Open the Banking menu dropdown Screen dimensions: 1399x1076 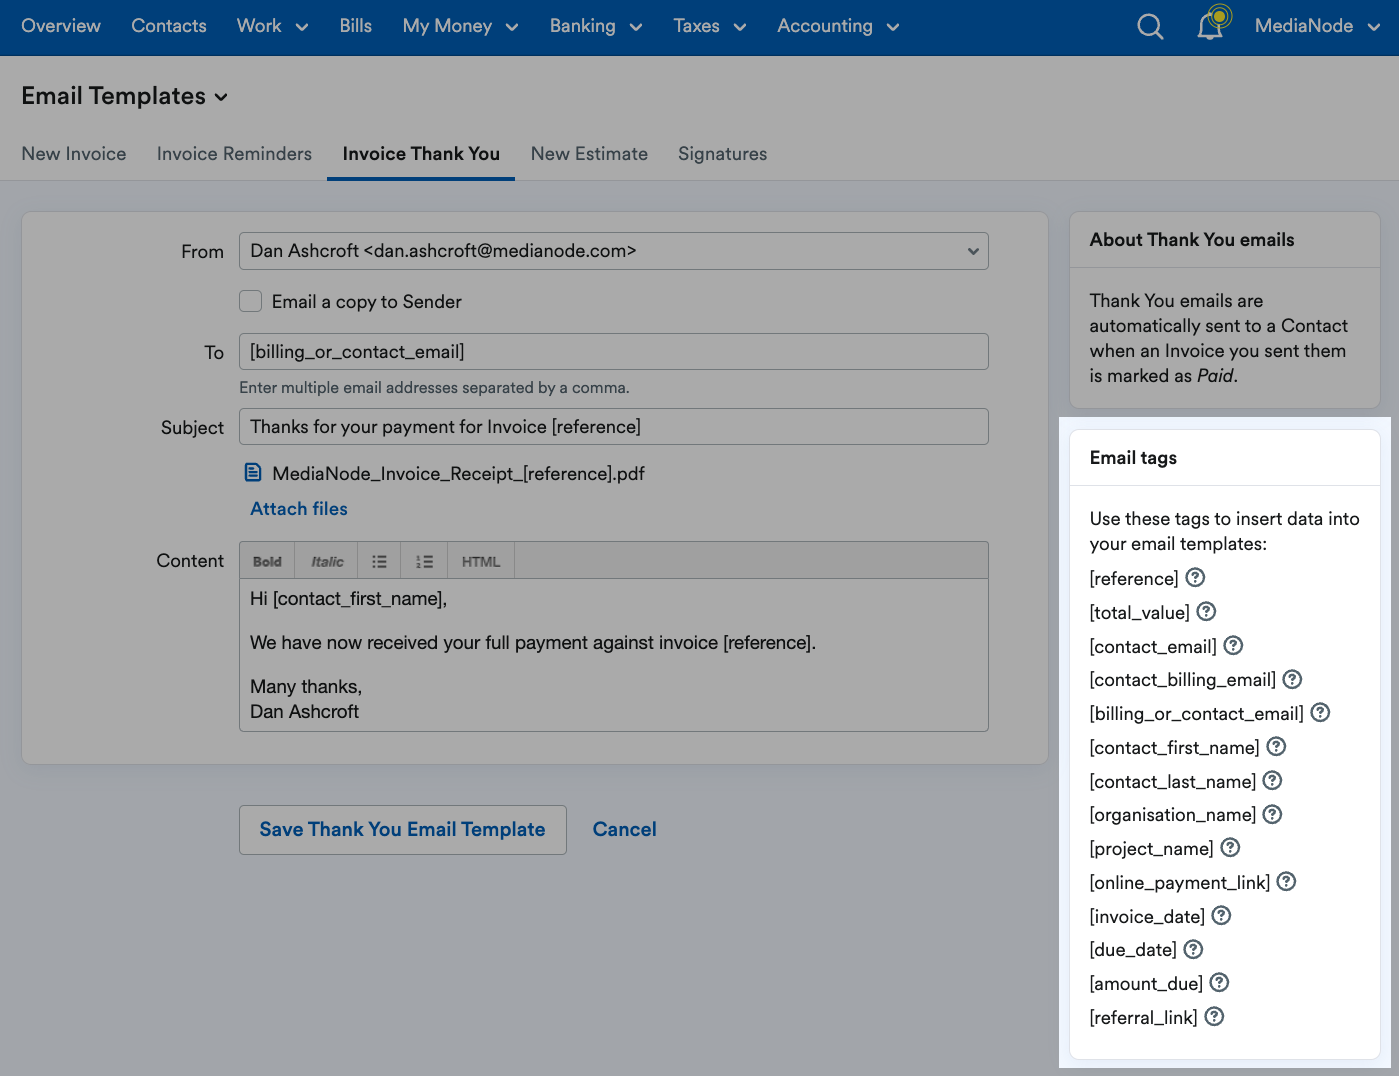point(596,26)
